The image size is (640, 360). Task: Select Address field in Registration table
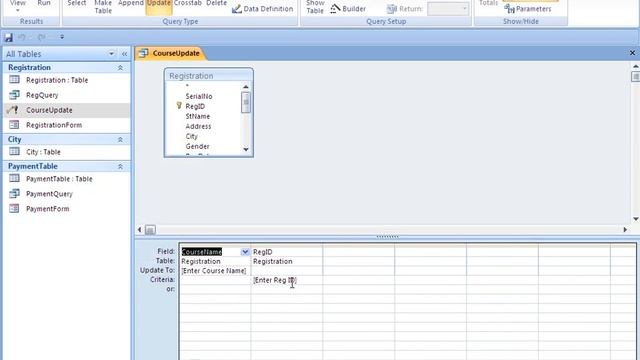tap(198, 127)
